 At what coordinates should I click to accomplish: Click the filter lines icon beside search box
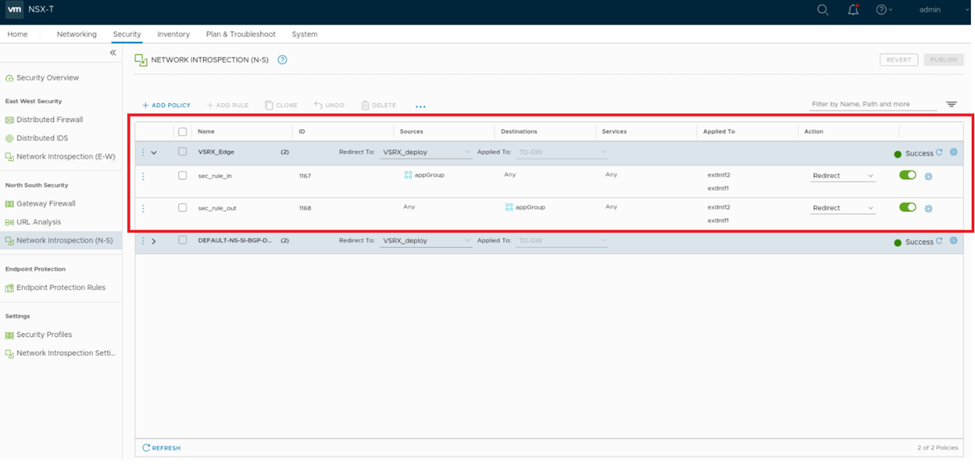pyautogui.click(x=951, y=105)
